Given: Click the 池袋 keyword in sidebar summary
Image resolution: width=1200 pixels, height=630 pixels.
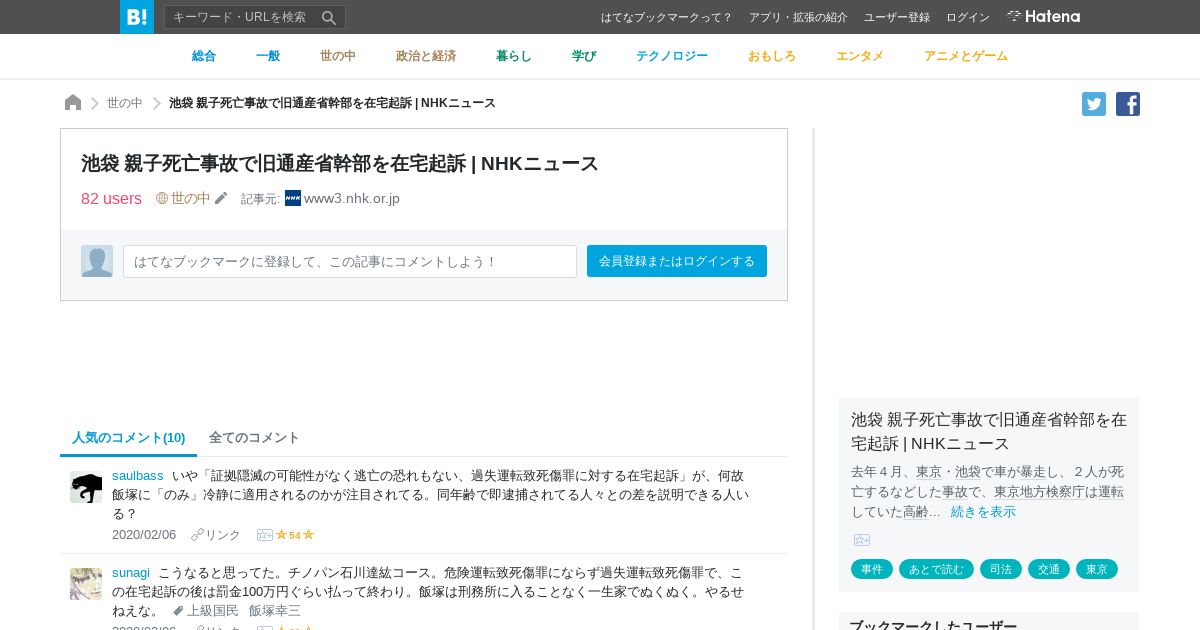Looking at the screenshot, I should (967, 471).
